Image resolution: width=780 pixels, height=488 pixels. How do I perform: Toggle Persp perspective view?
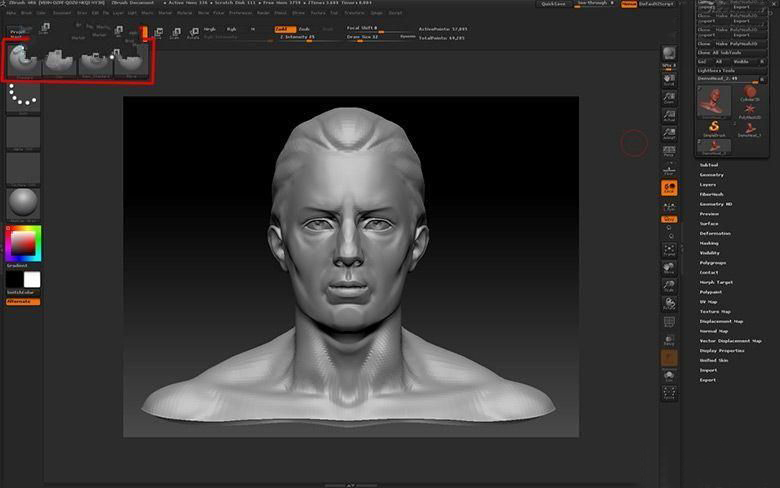point(669,152)
